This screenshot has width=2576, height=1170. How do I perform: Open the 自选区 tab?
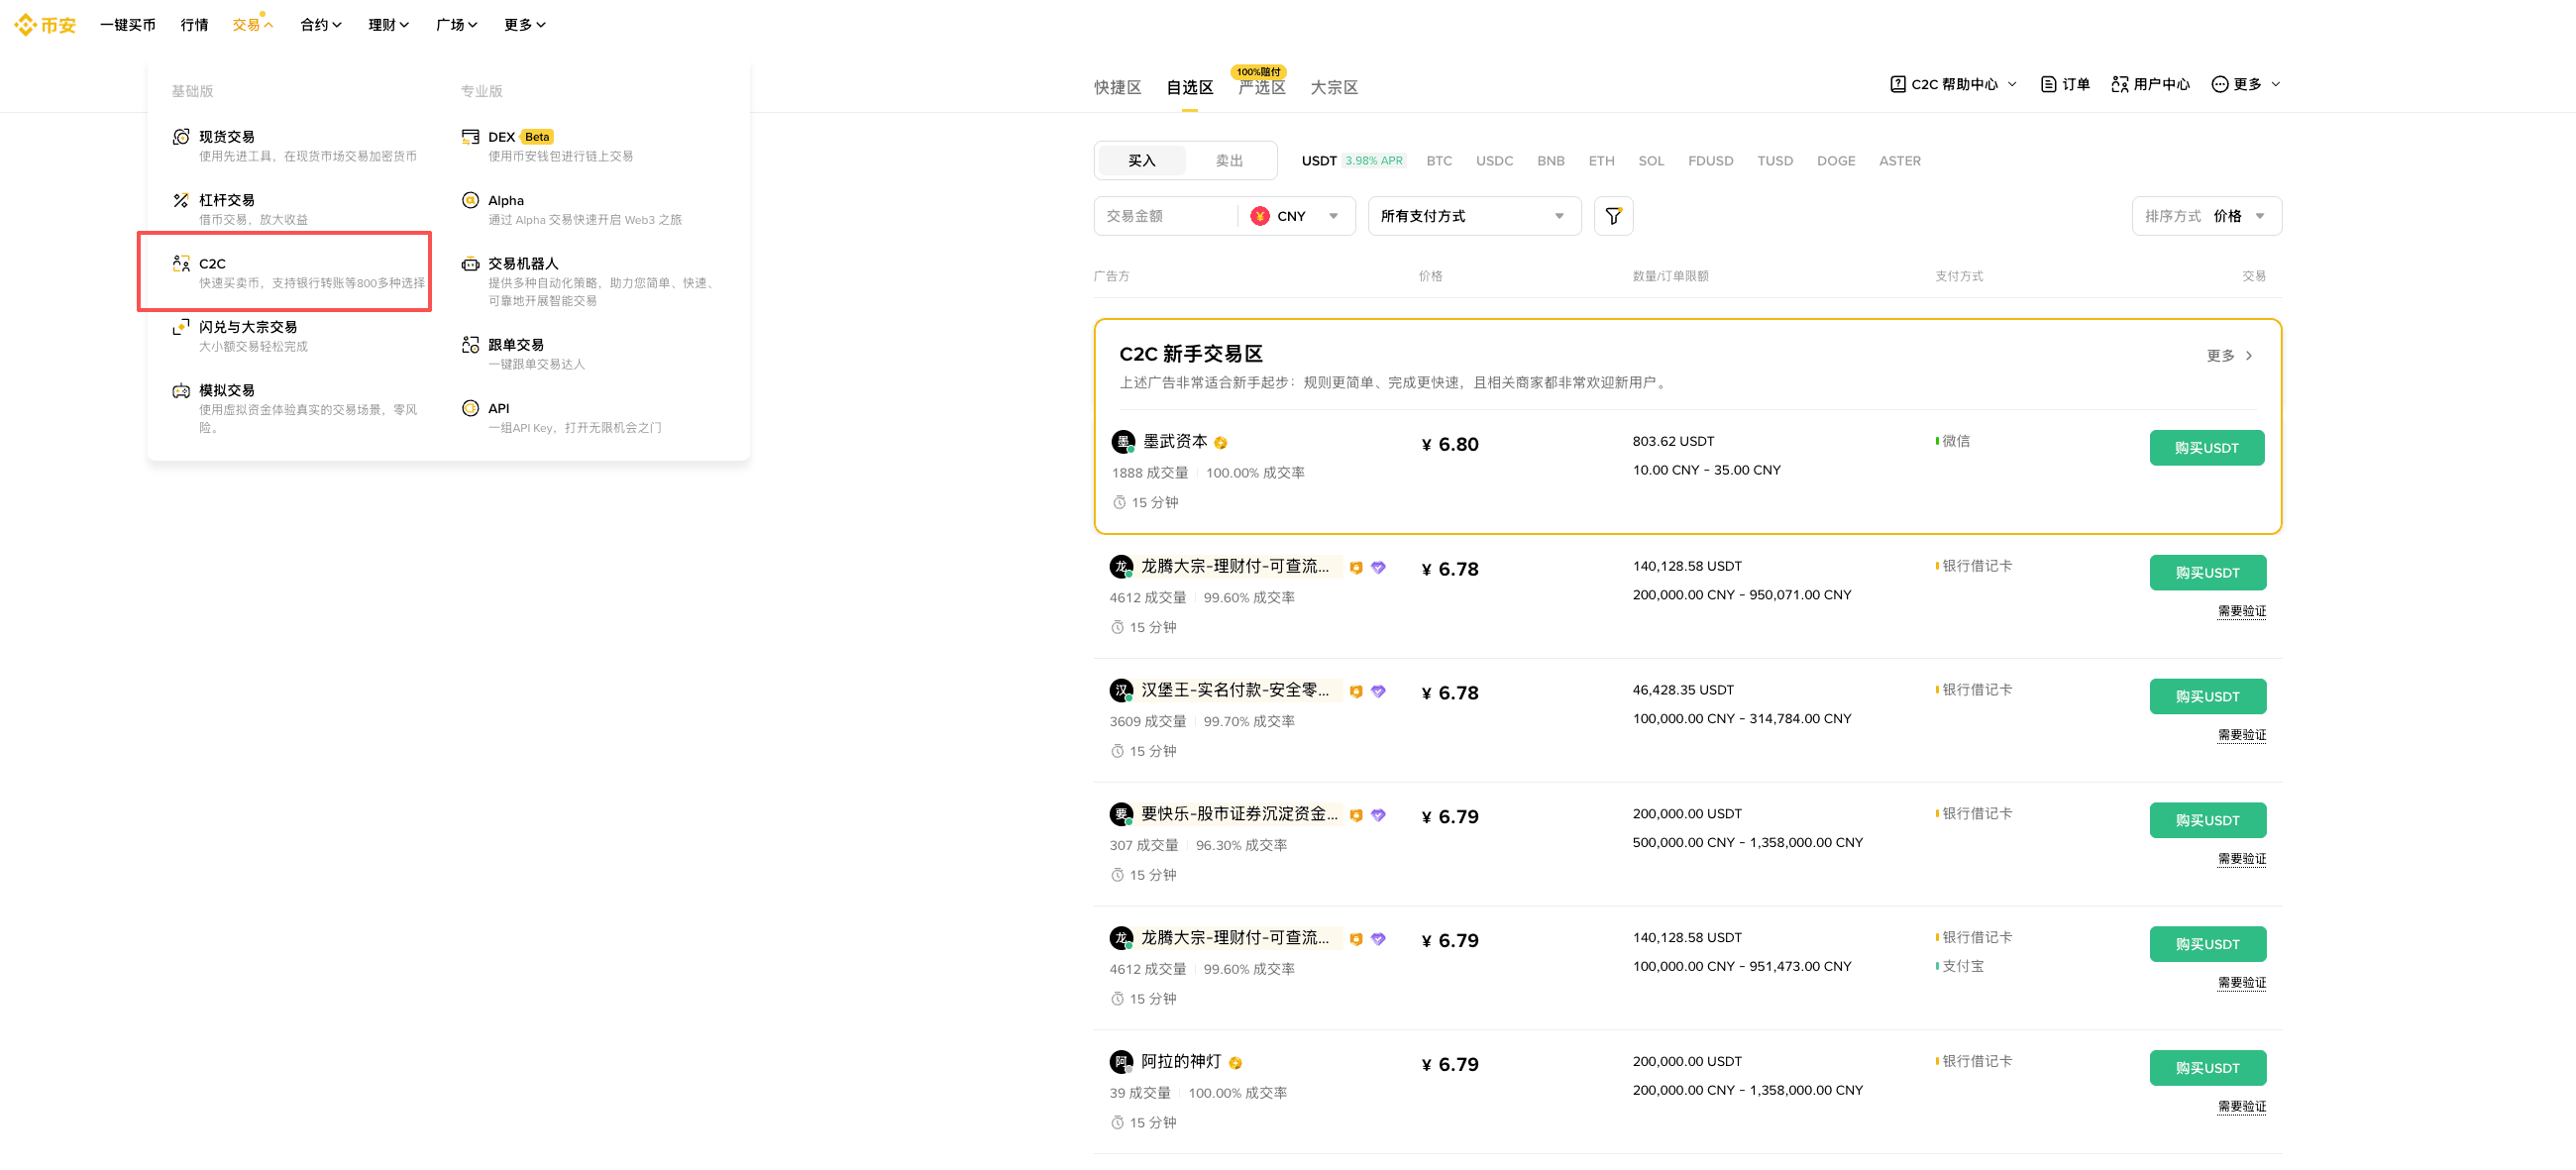pyautogui.click(x=1189, y=88)
